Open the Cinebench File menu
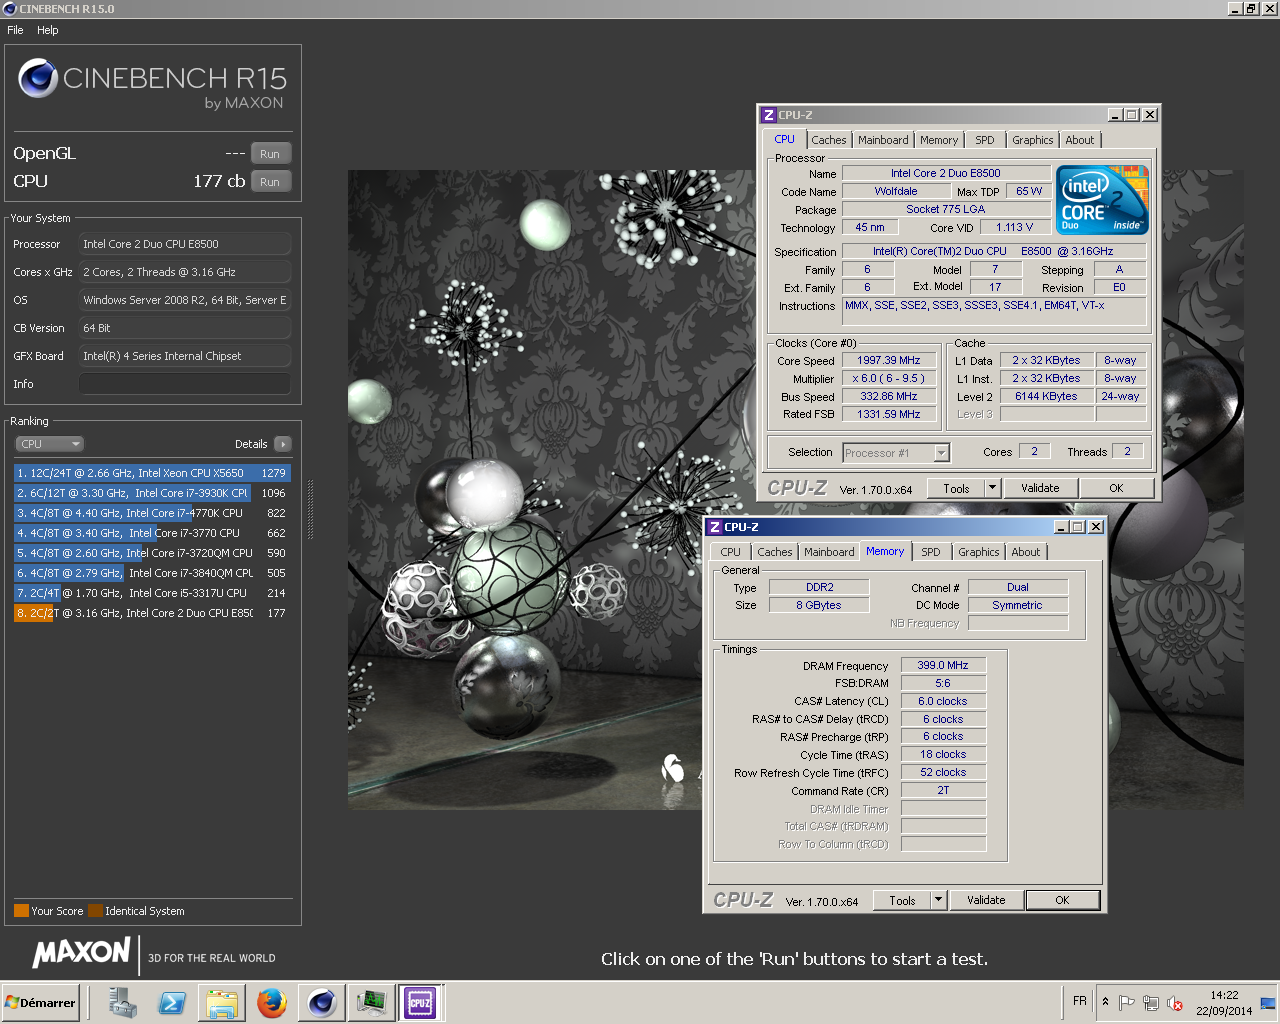1280x1024 pixels. [15, 30]
